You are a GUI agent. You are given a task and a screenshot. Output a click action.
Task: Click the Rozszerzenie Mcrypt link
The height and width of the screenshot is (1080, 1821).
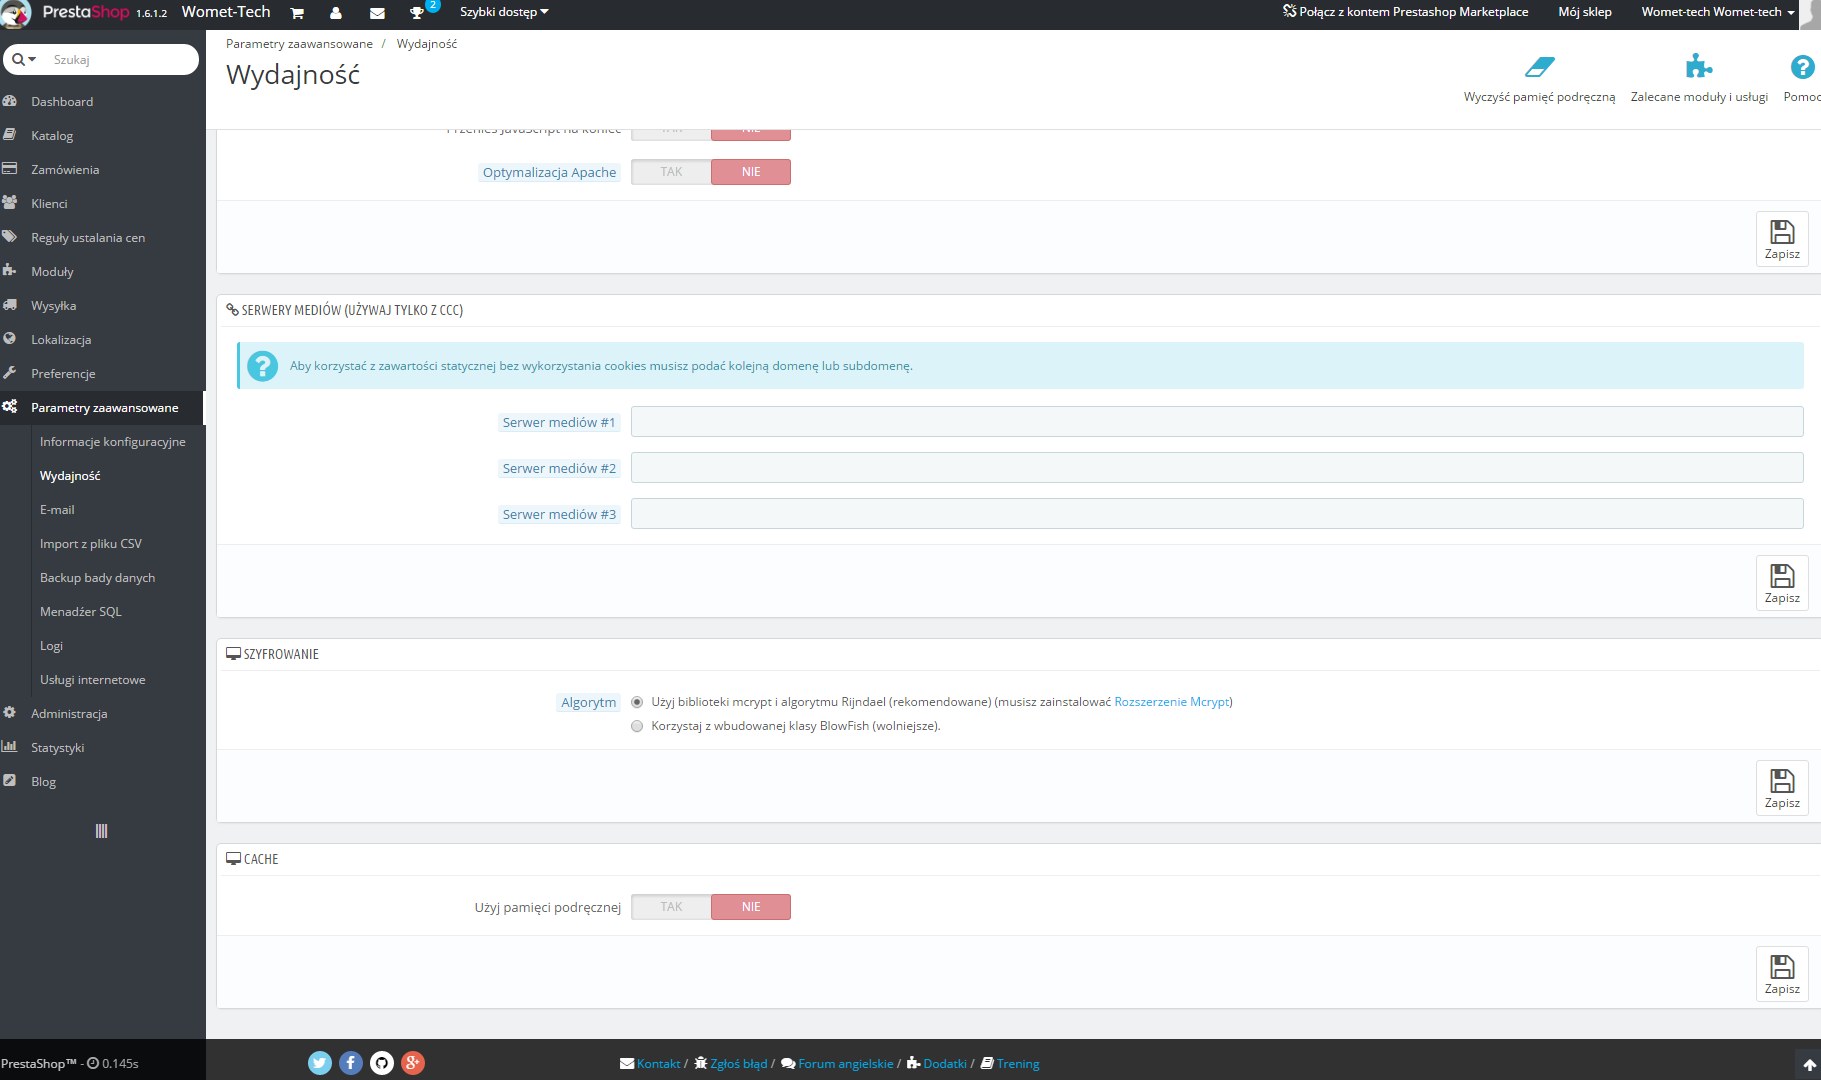[x=1172, y=702]
